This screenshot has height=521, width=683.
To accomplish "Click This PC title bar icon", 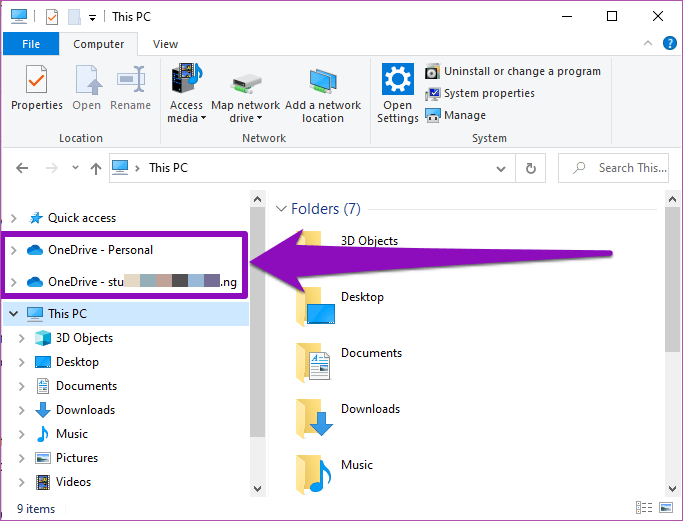I will [x=19, y=17].
